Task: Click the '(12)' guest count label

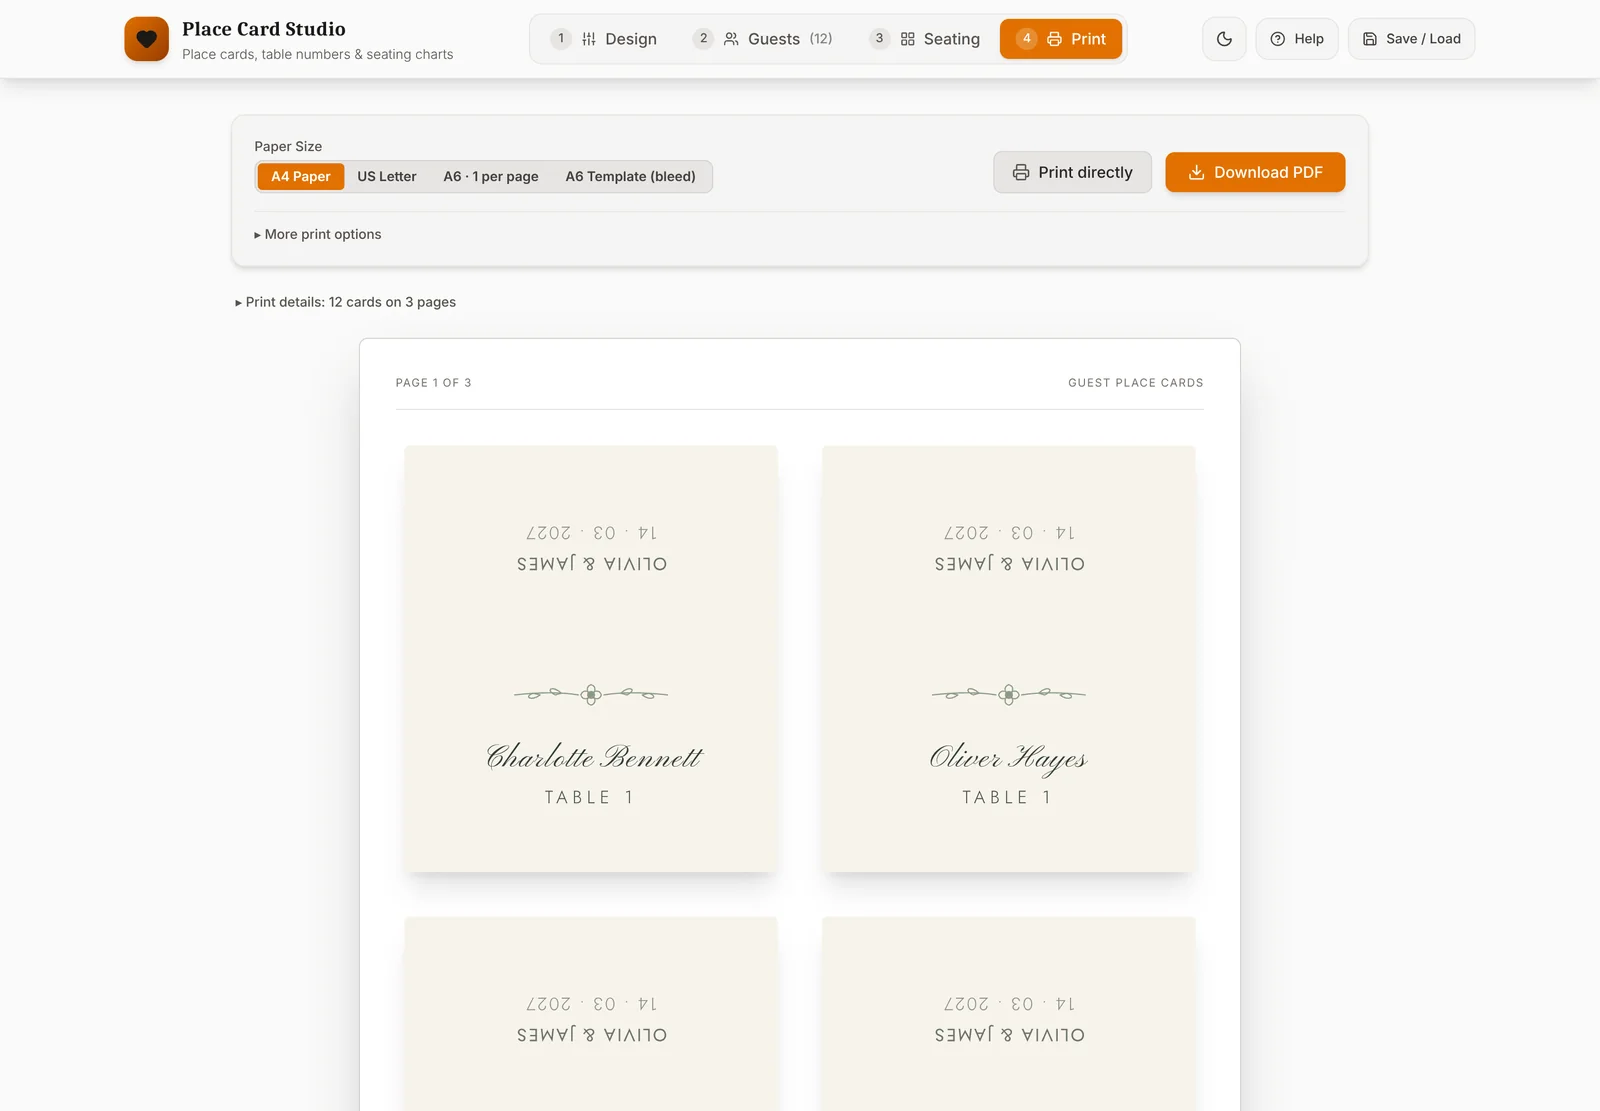Action: coord(821,39)
